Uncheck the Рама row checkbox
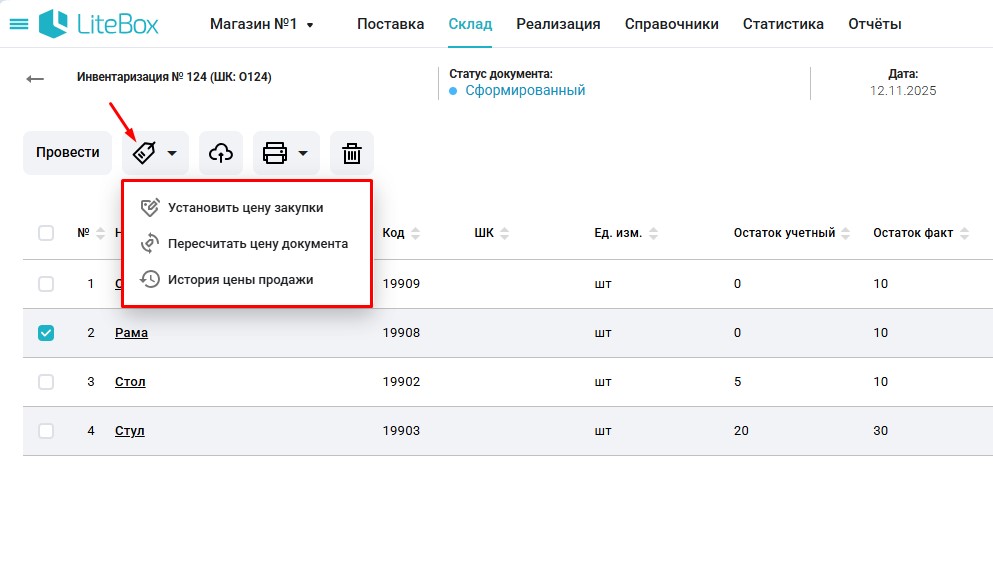 click(46, 333)
